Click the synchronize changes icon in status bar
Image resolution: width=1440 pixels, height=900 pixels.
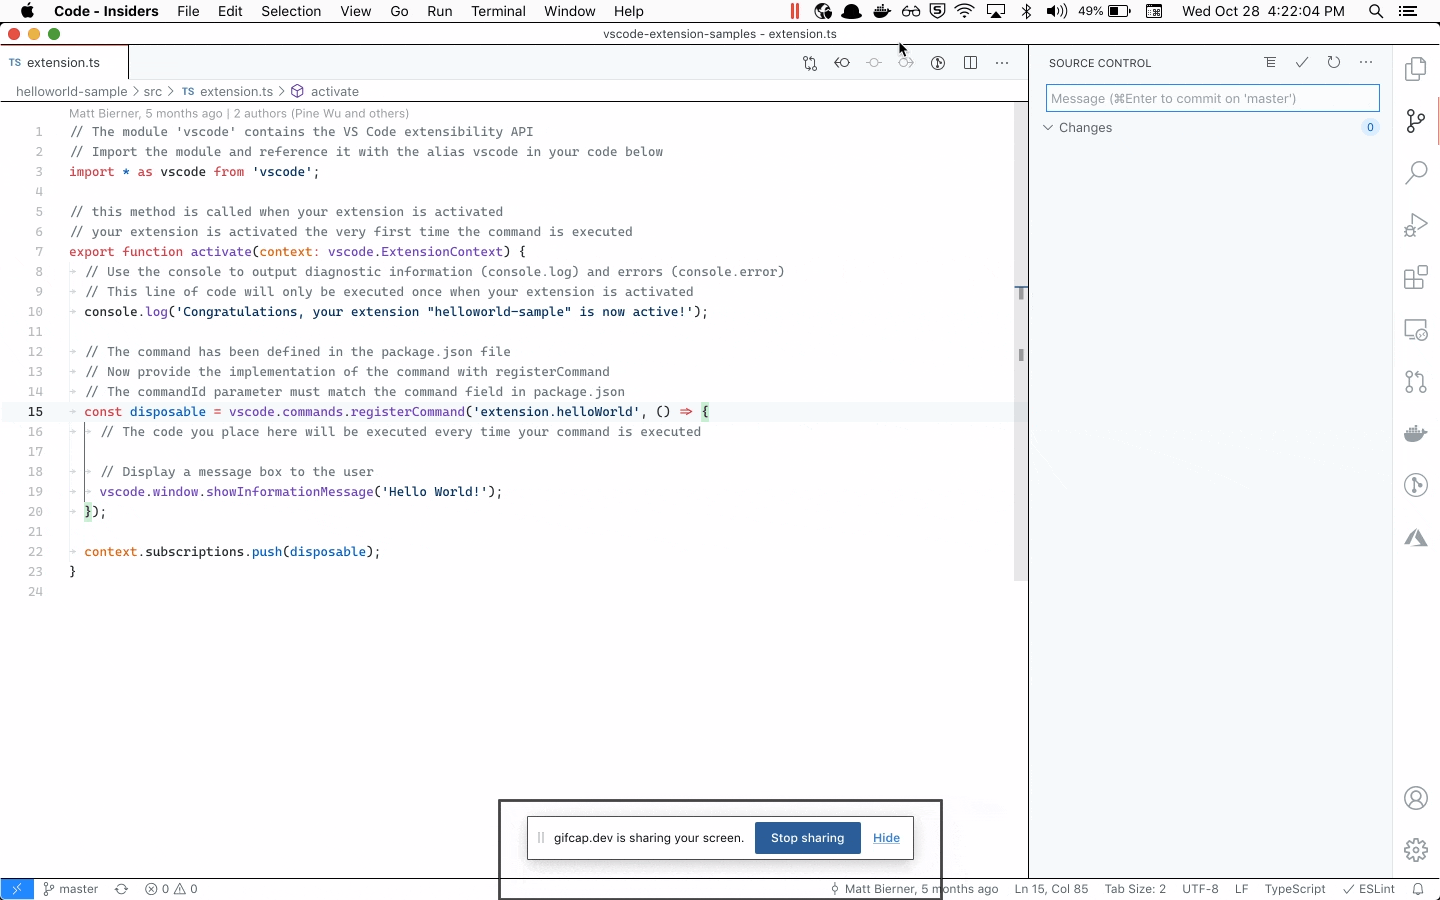[121, 889]
